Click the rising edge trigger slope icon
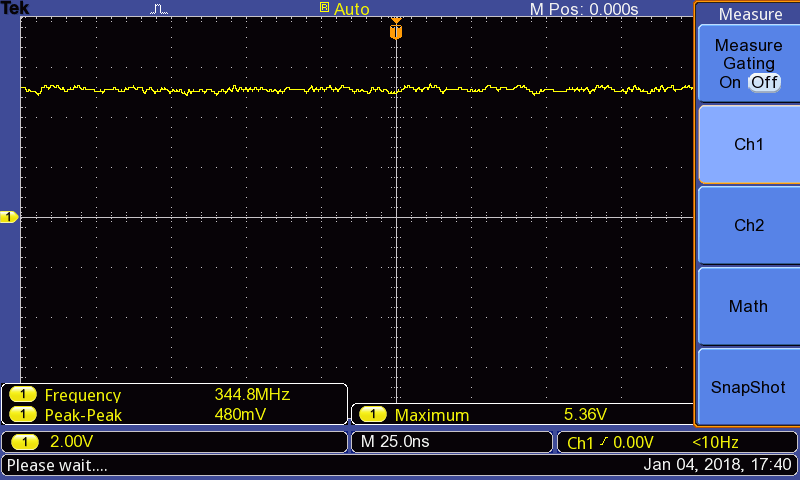 pos(604,442)
